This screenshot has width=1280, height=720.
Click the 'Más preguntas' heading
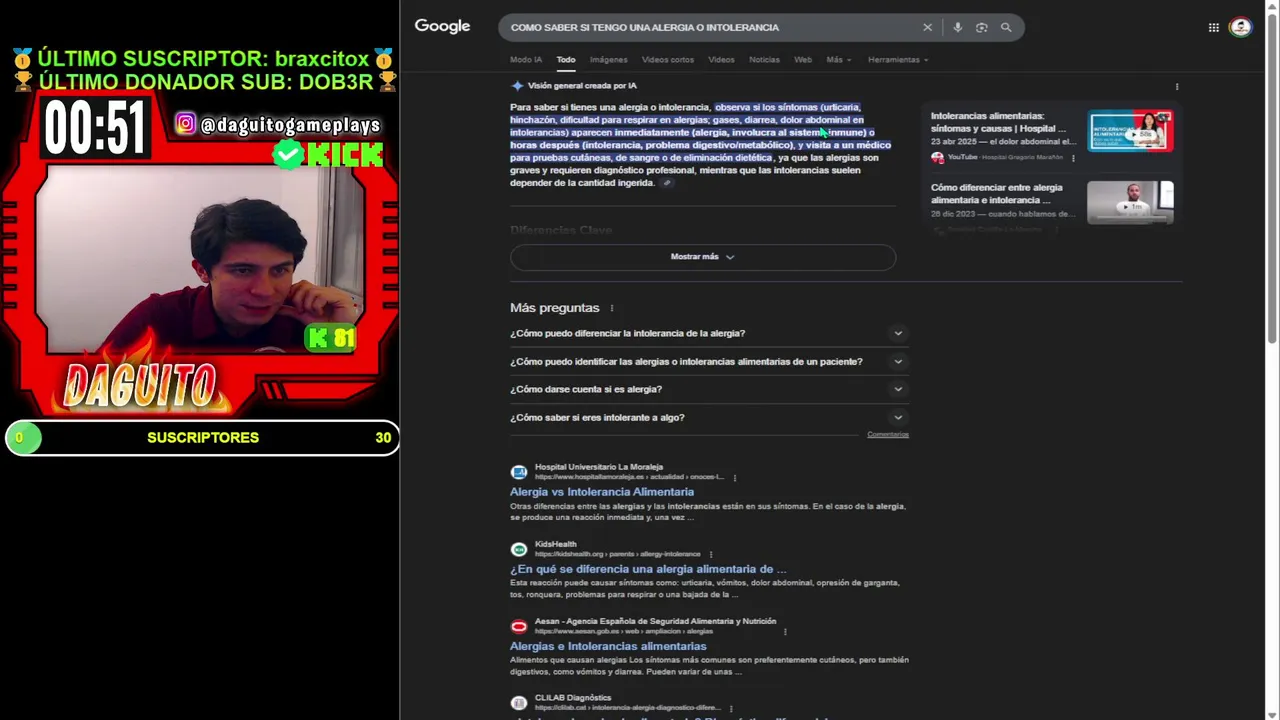point(554,308)
